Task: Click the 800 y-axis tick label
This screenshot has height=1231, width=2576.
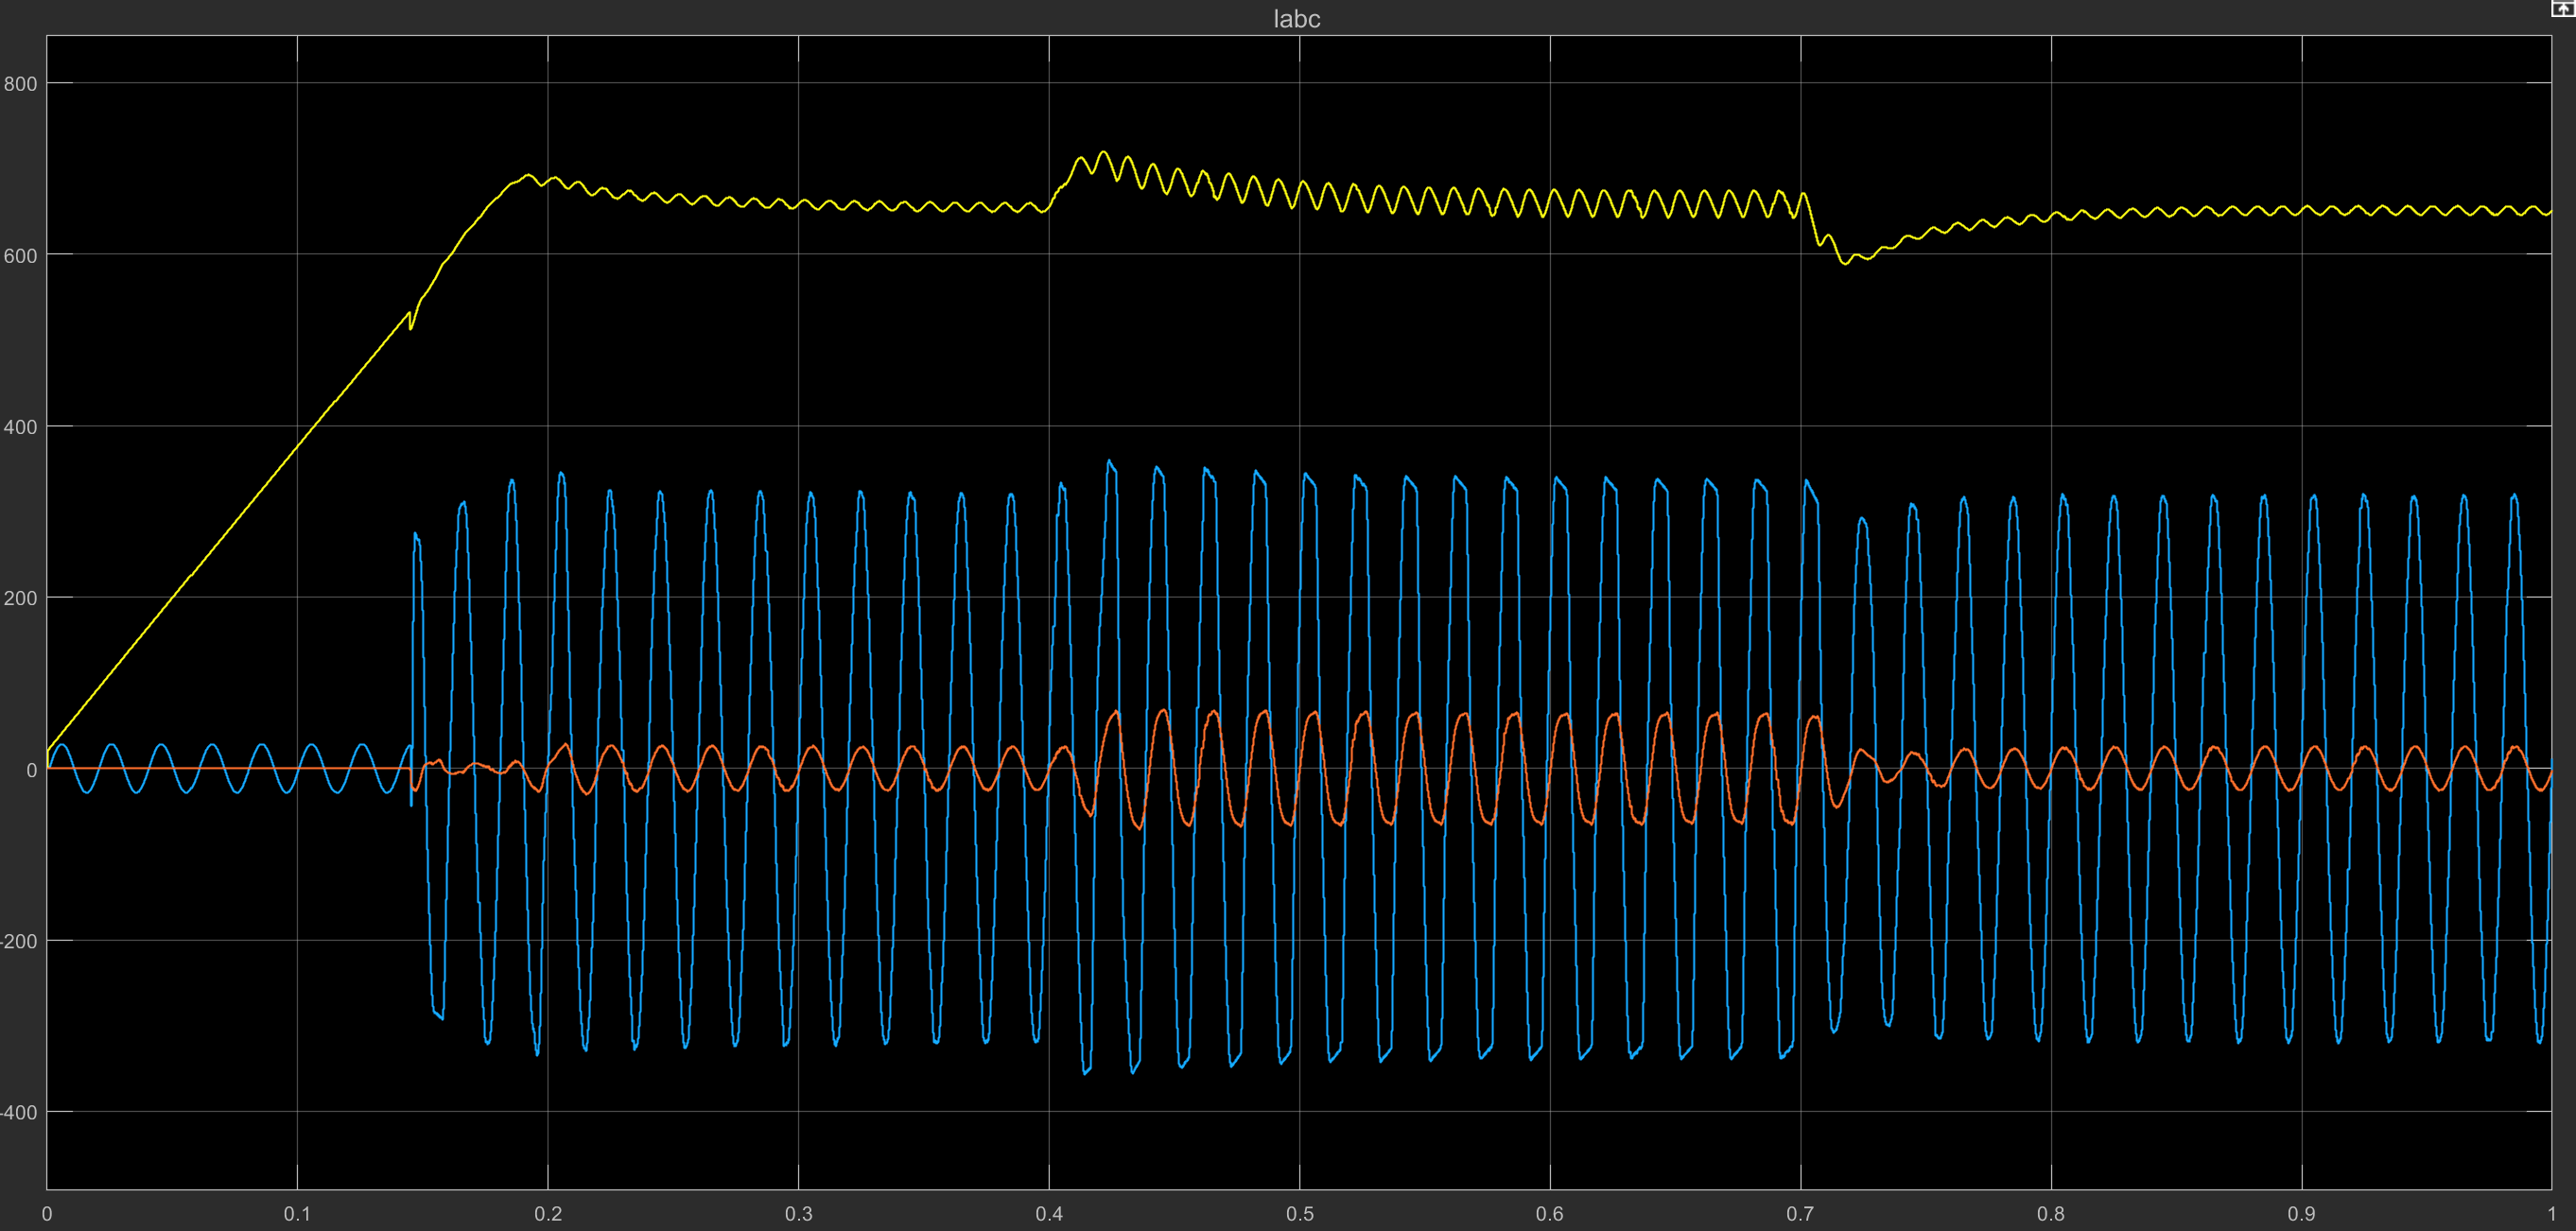Action: click(x=20, y=84)
